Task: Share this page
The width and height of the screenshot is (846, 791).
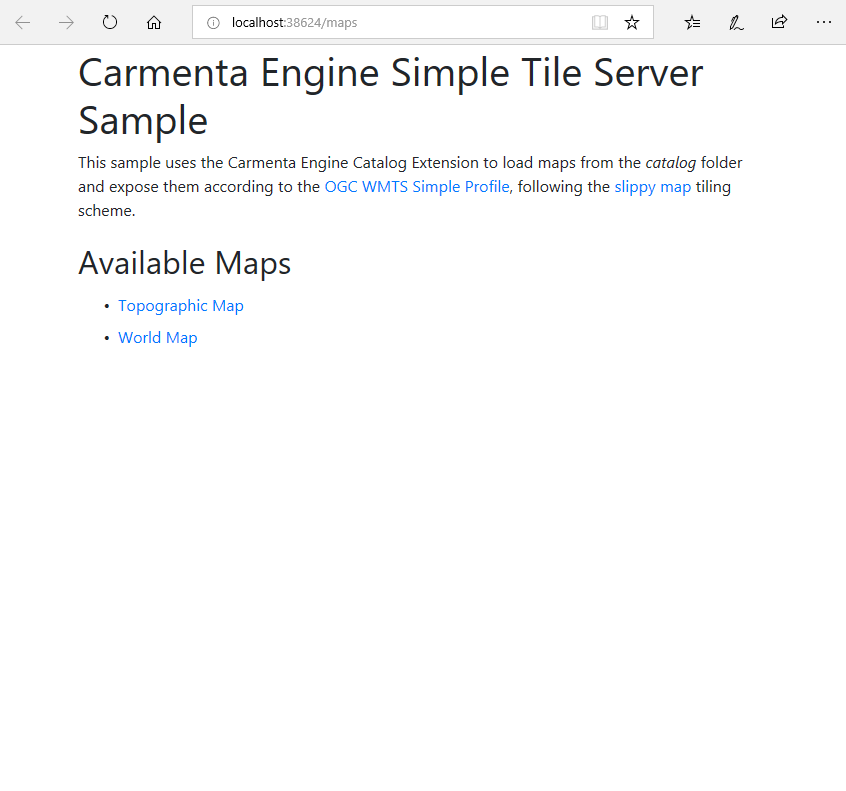Action: point(779,22)
